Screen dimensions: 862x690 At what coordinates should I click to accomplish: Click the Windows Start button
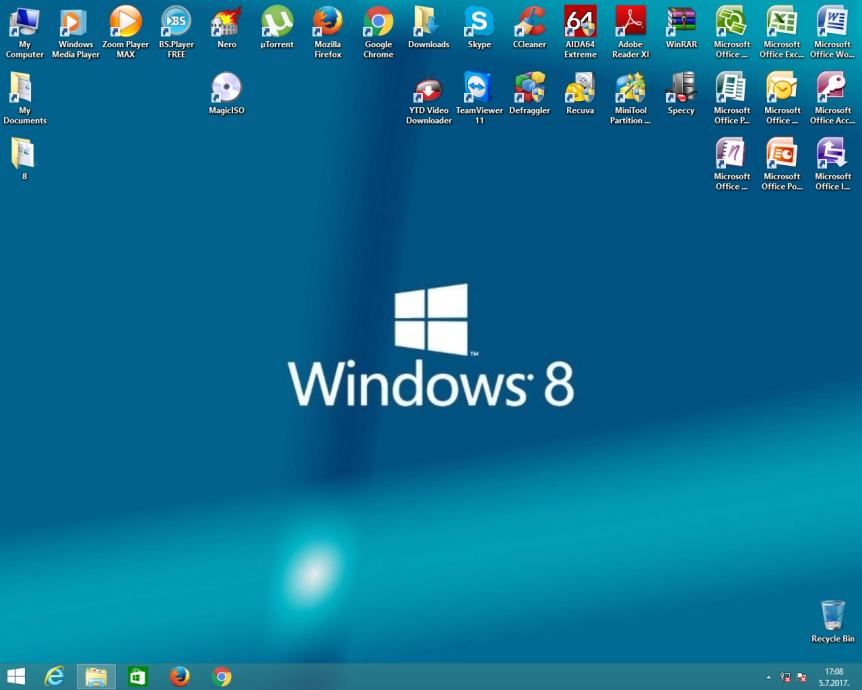coord(15,677)
